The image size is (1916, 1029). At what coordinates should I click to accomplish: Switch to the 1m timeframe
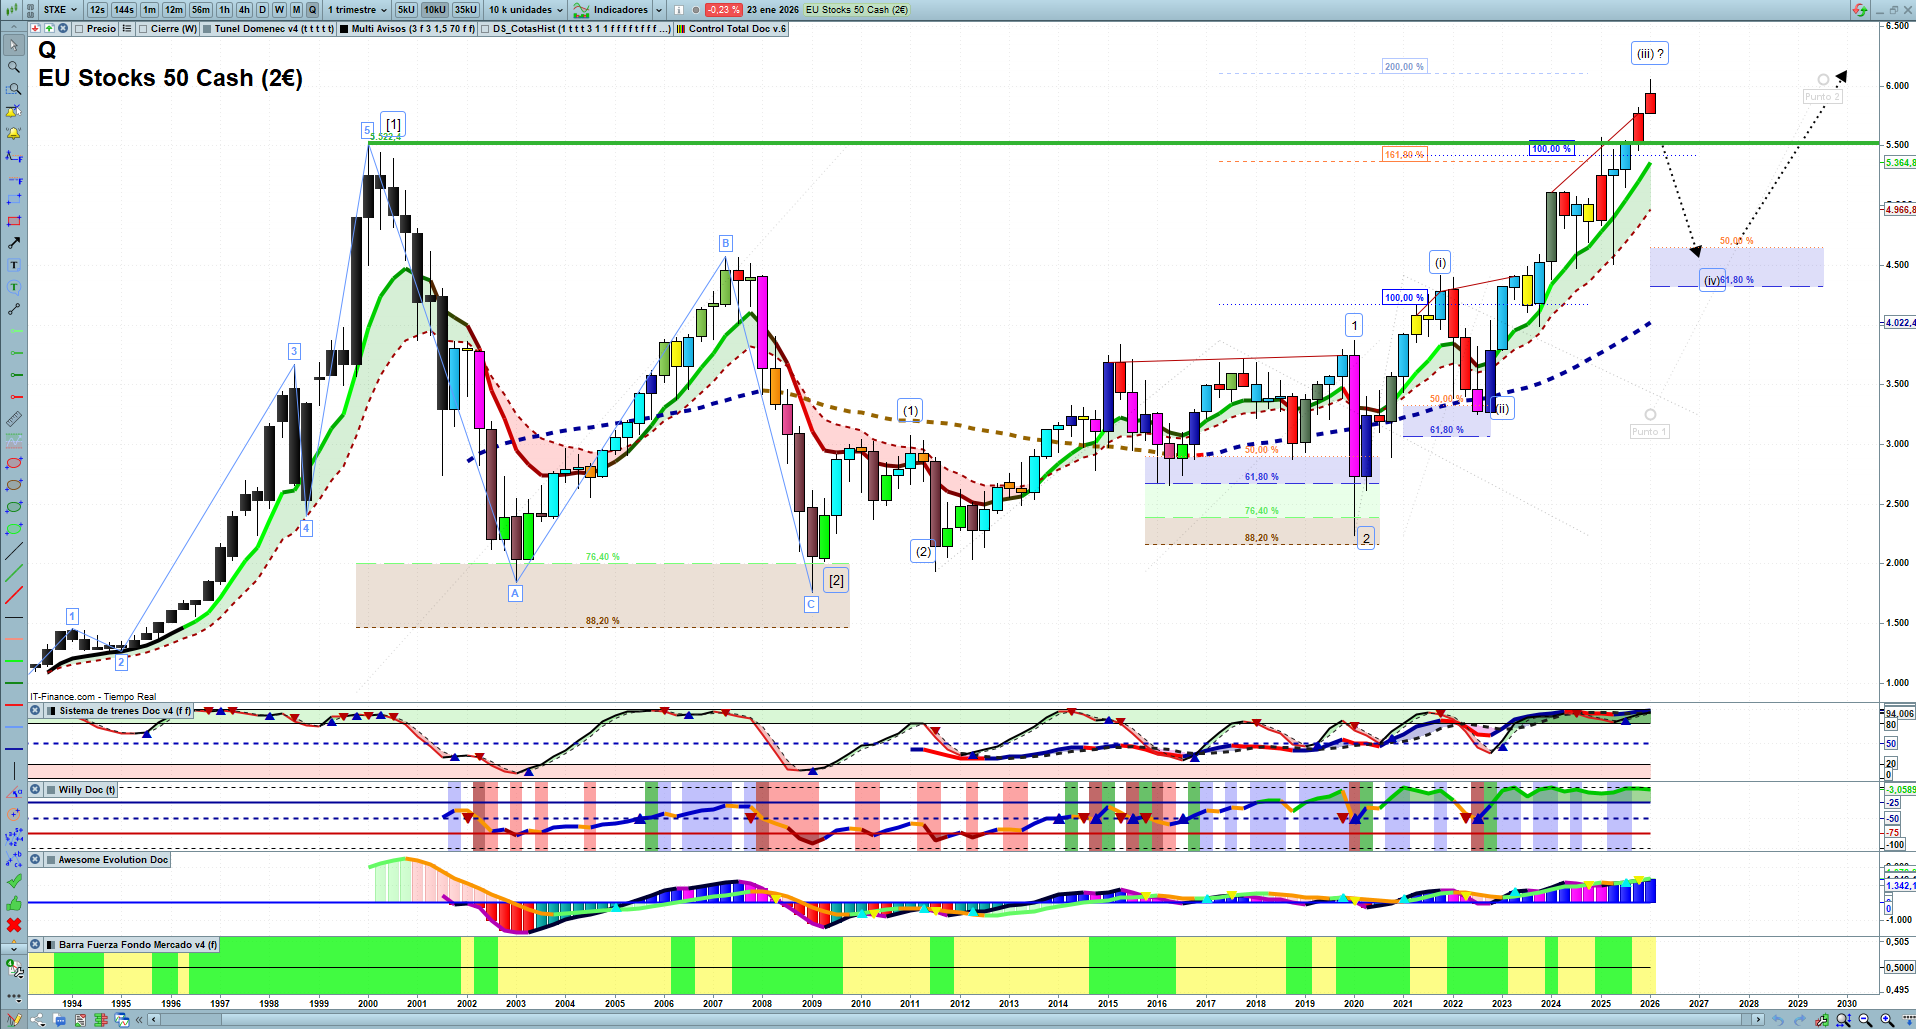click(x=149, y=10)
